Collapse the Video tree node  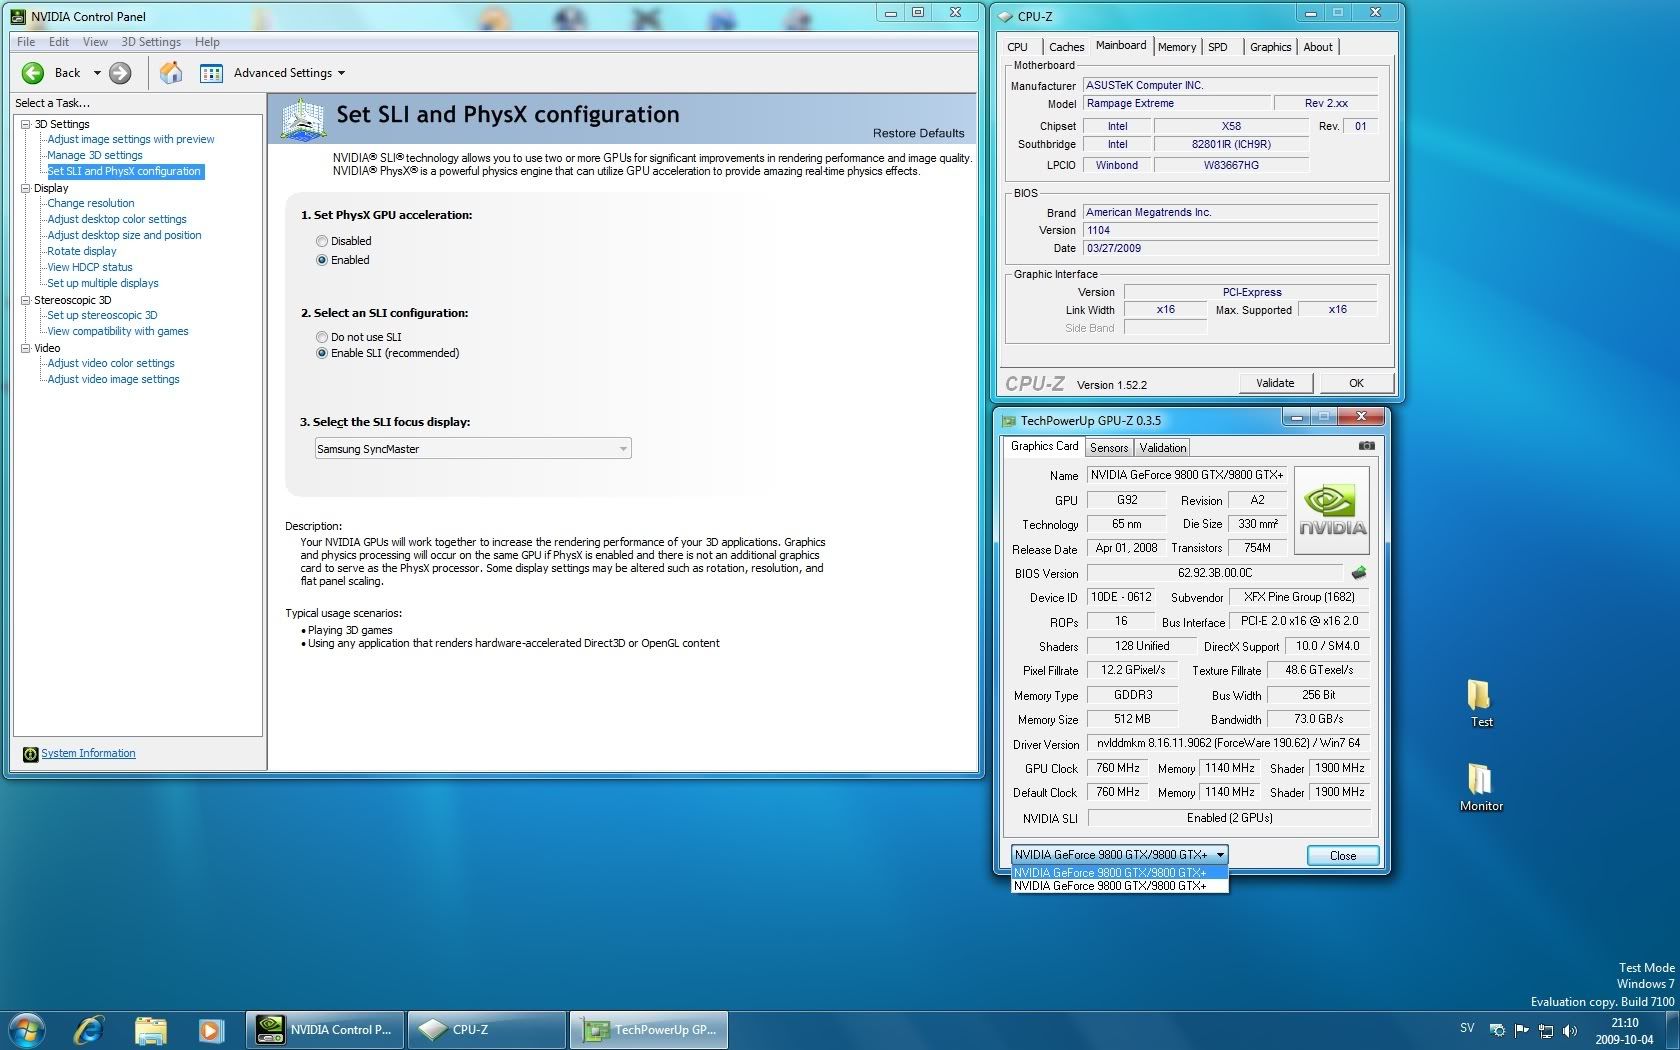pos(26,348)
